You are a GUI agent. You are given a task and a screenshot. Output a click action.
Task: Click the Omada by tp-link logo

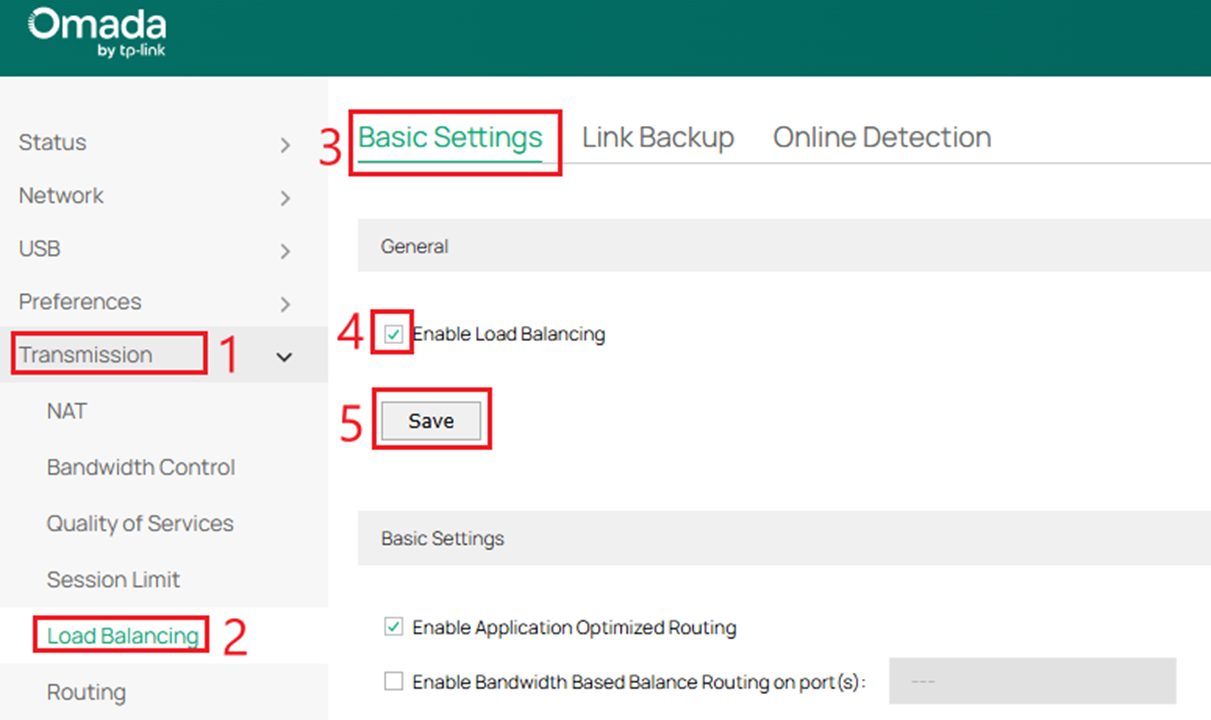pyautogui.click(x=97, y=33)
